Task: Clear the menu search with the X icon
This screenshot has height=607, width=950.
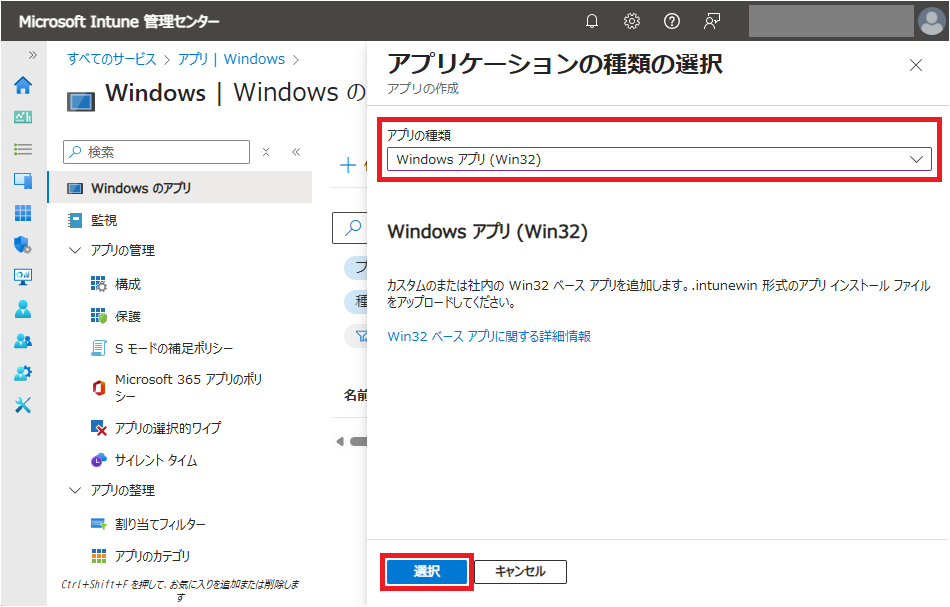Action: click(x=266, y=152)
